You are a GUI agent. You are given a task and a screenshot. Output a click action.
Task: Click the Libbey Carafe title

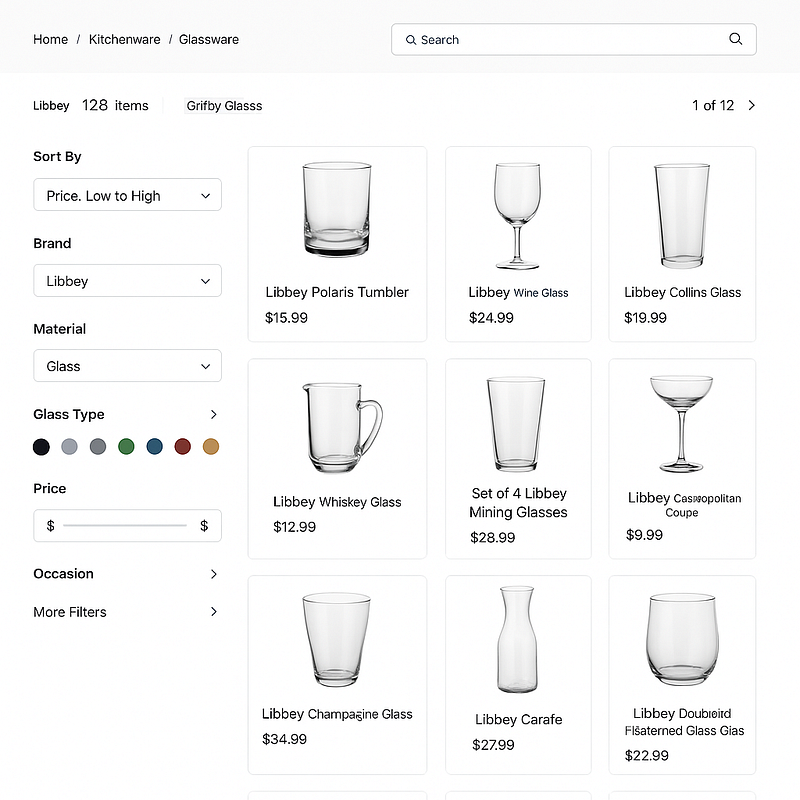pyautogui.click(x=518, y=719)
